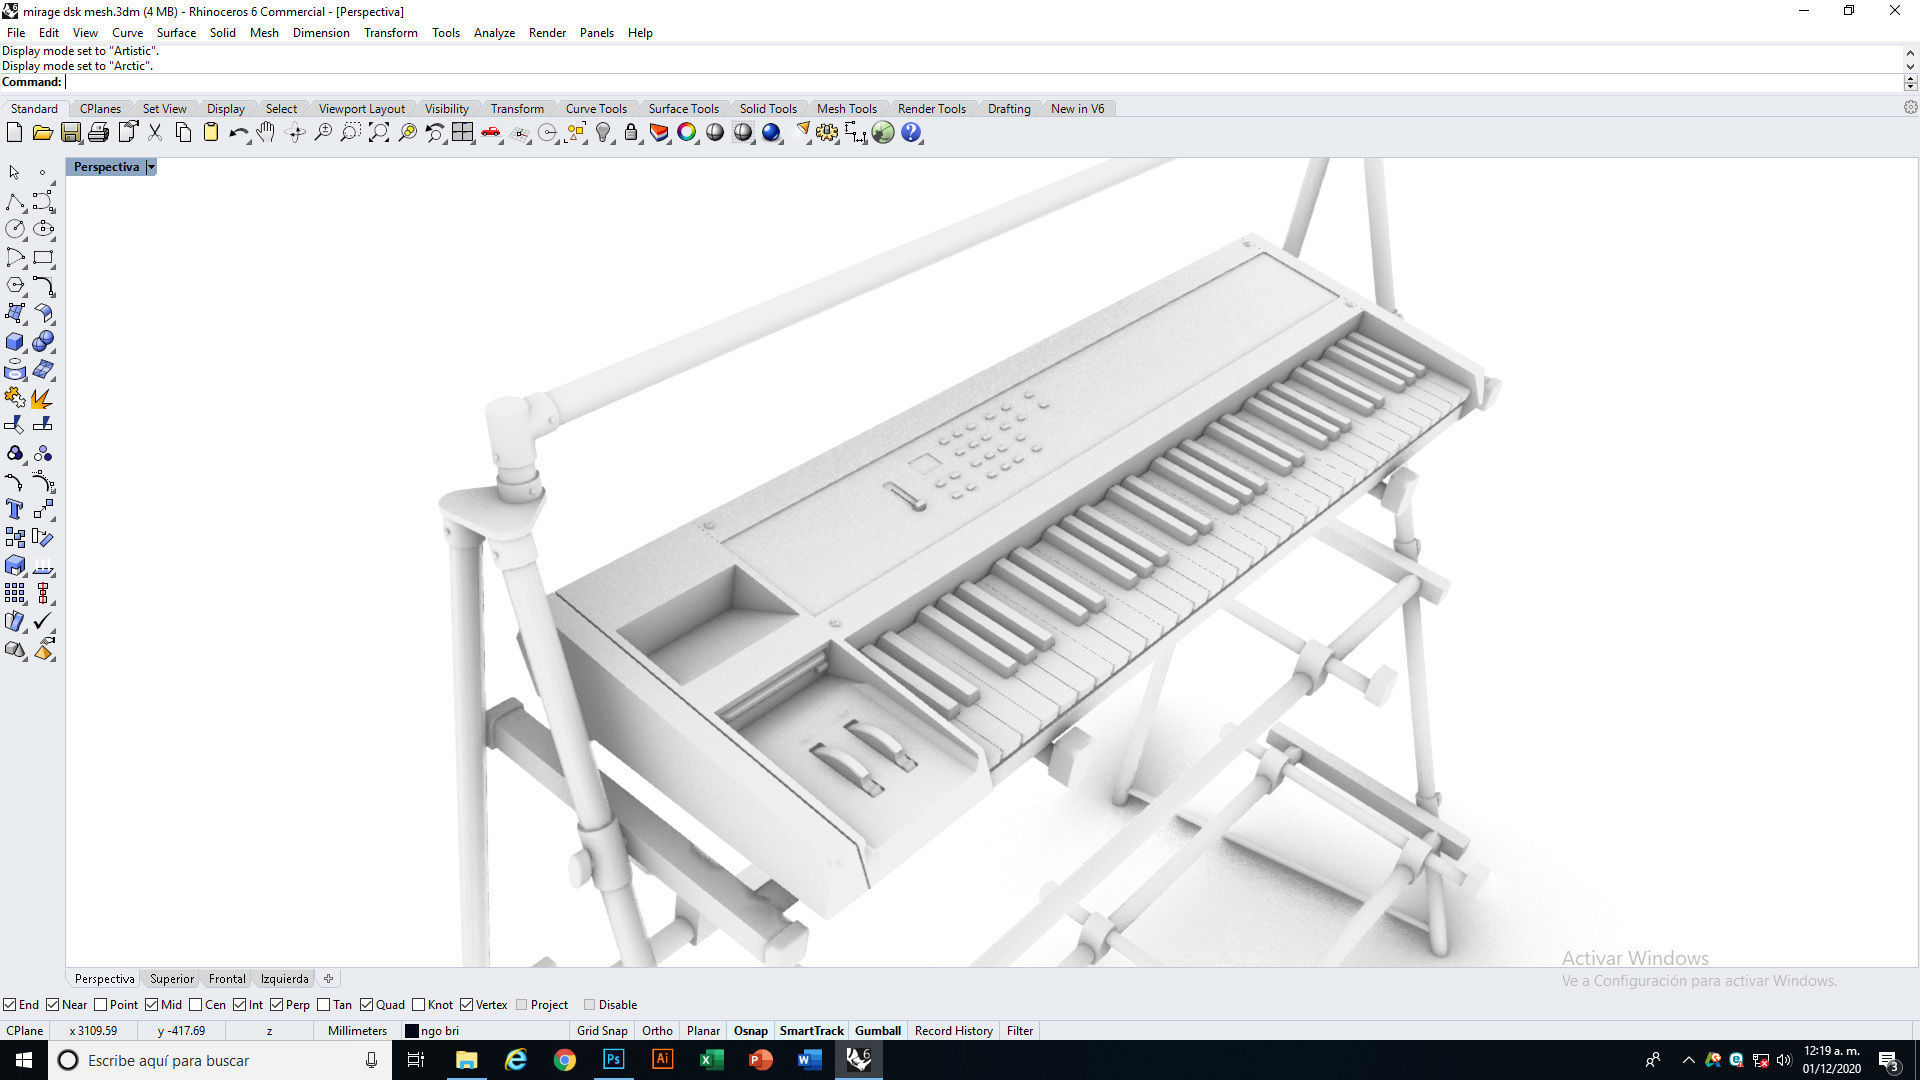Image resolution: width=1920 pixels, height=1080 pixels.
Task: Click the Cut scissors icon
Action: click(155, 132)
